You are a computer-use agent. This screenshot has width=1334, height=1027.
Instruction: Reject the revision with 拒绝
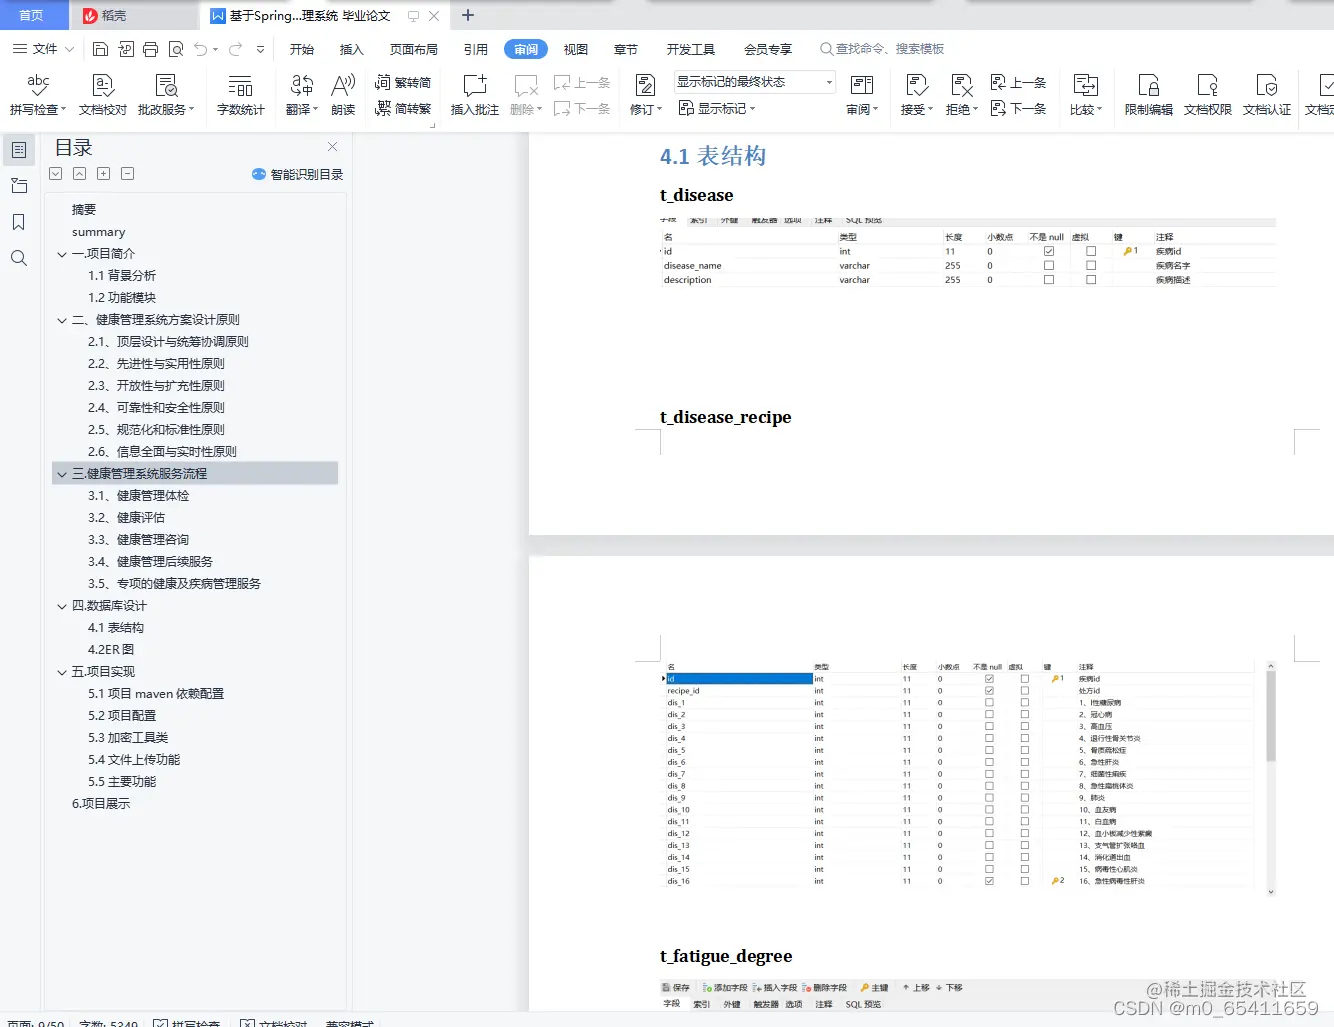click(962, 95)
